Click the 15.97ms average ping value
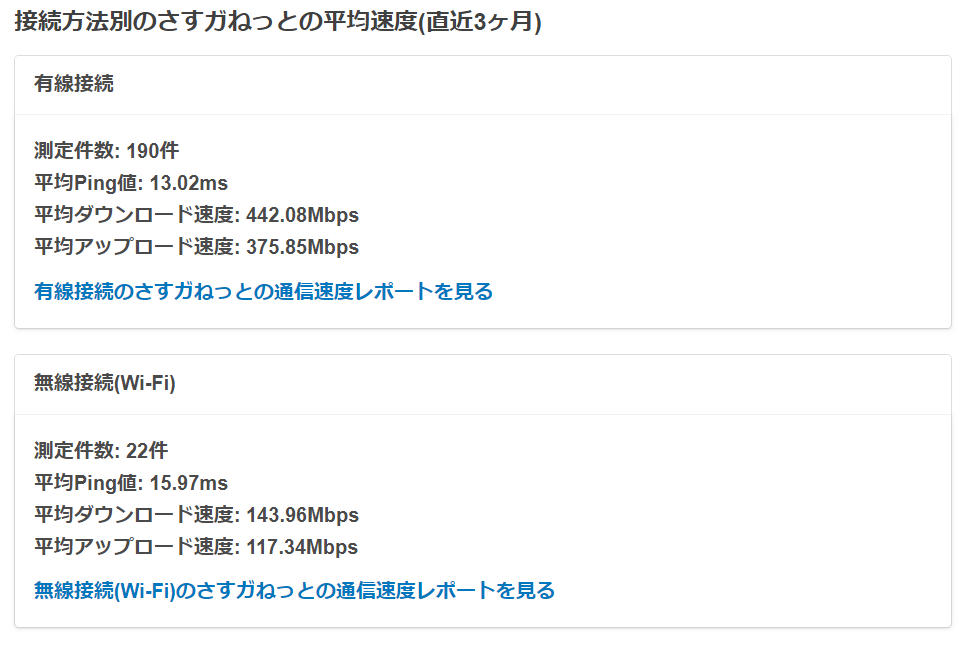The height and width of the screenshot is (648, 967). click(x=189, y=483)
